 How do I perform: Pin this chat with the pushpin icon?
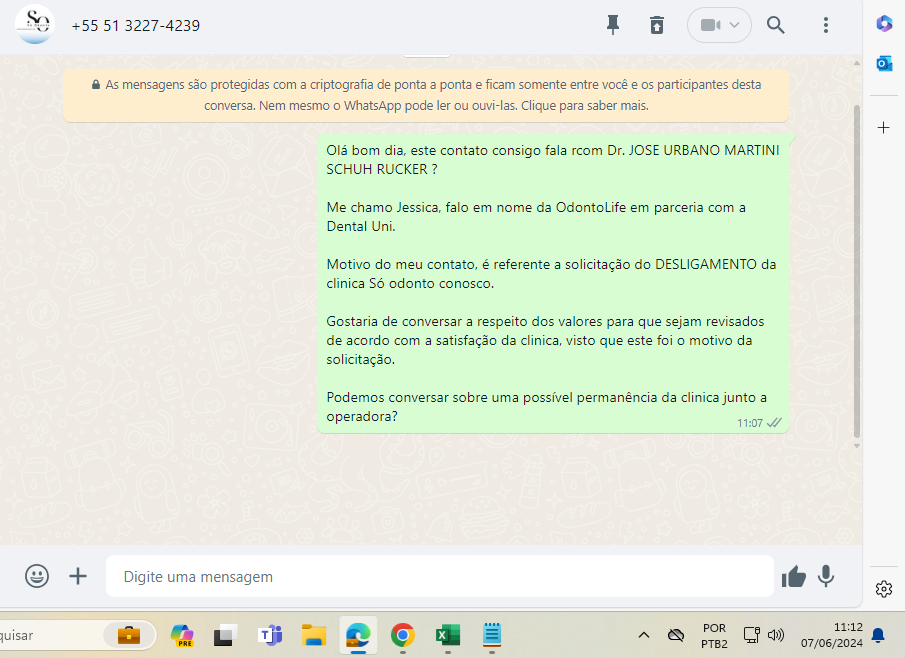pos(613,25)
